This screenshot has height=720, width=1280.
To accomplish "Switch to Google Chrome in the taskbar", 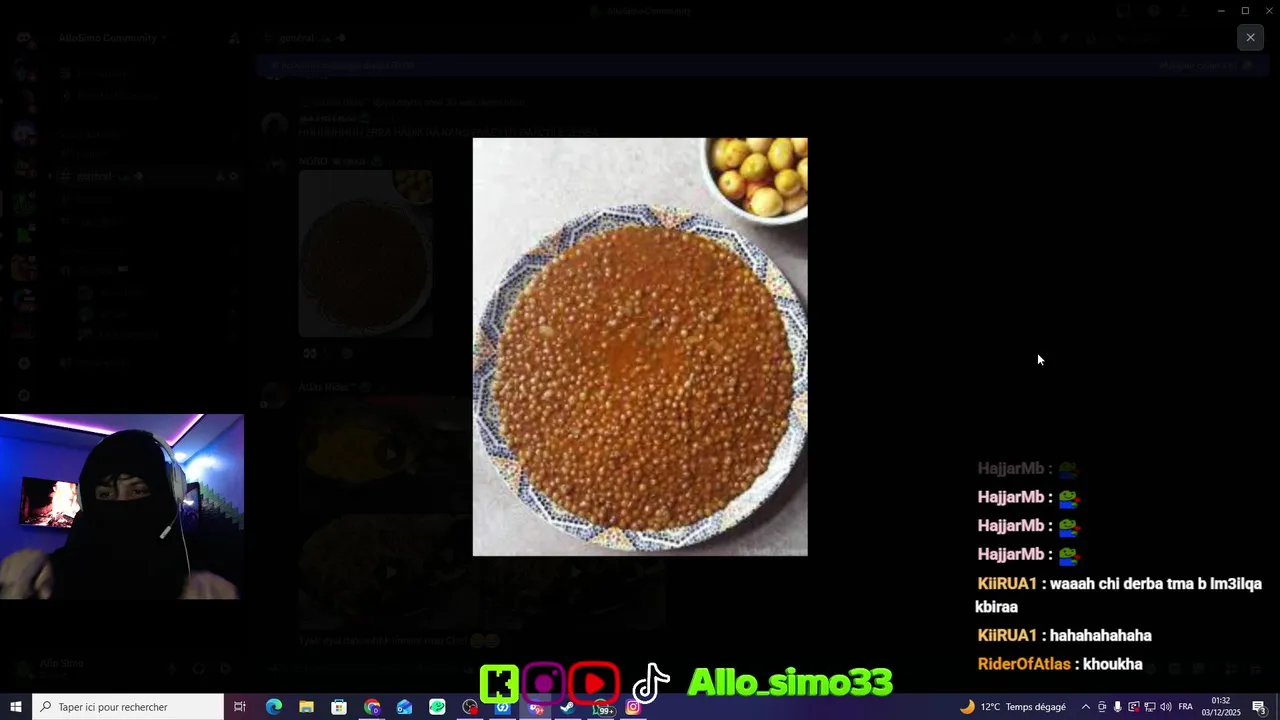I will click(372, 707).
